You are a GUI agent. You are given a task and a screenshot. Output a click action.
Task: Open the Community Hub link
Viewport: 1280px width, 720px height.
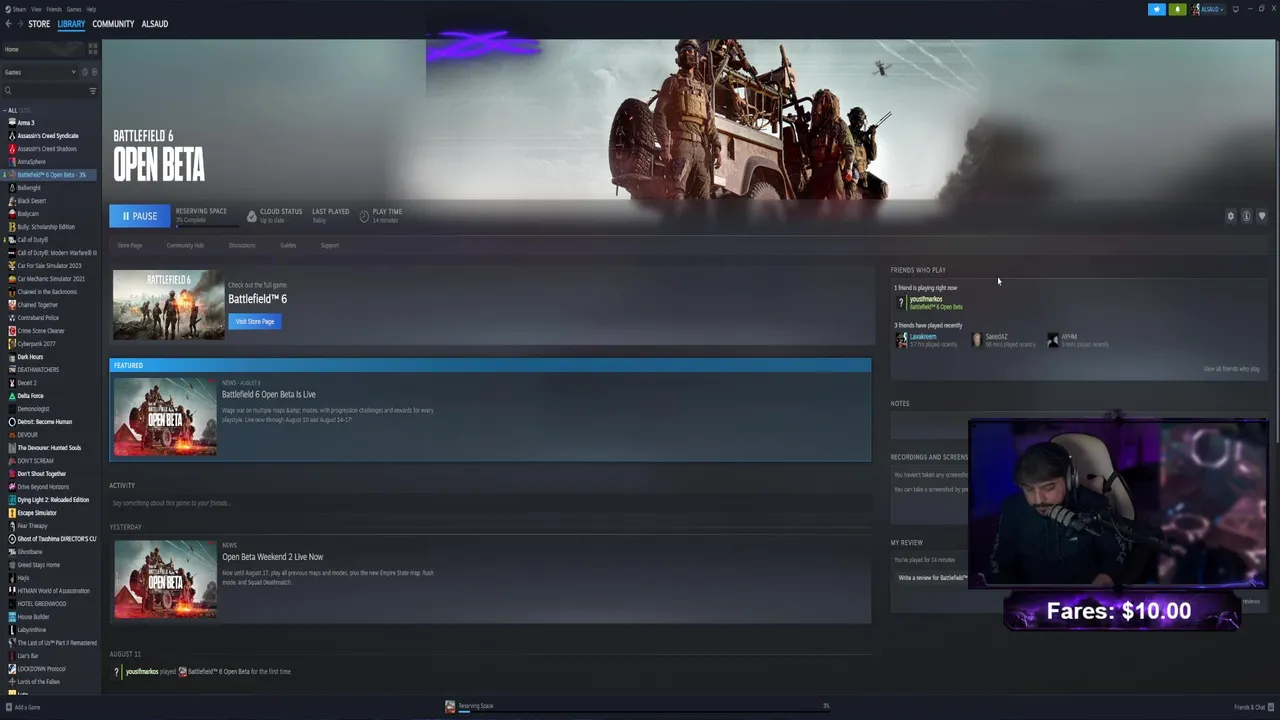(185, 245)
